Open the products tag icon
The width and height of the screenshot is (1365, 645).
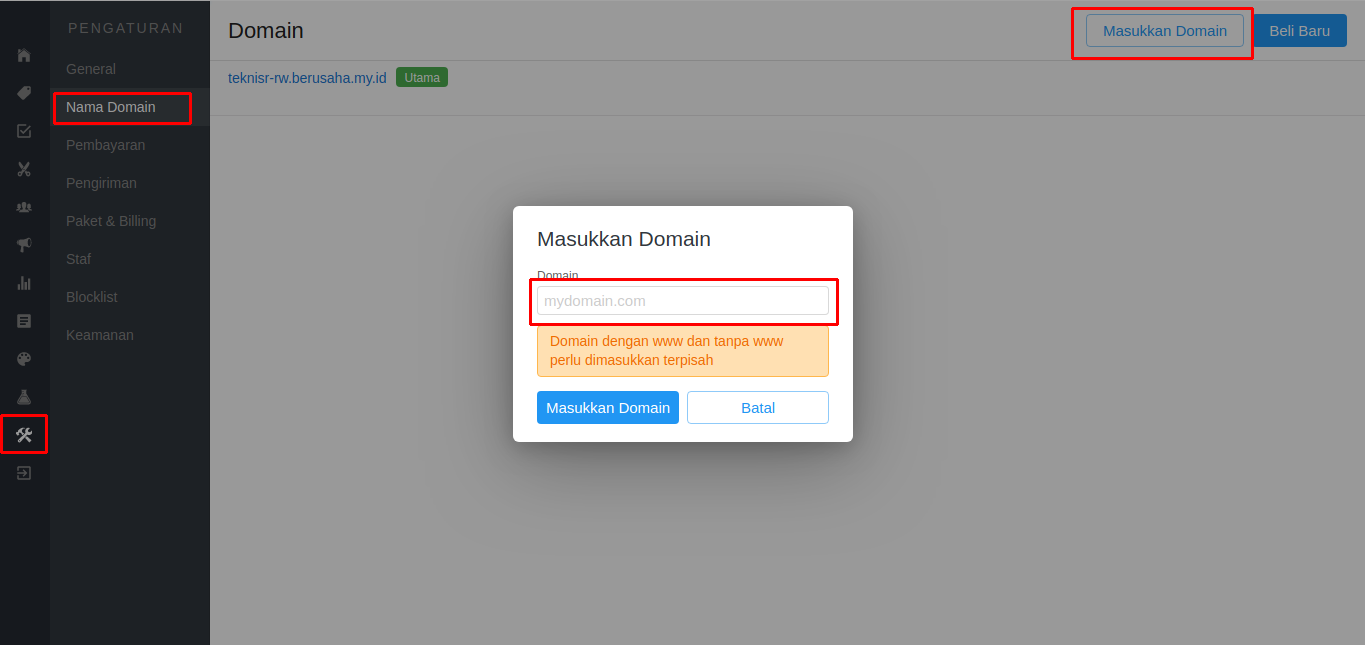tap(24, 93)
